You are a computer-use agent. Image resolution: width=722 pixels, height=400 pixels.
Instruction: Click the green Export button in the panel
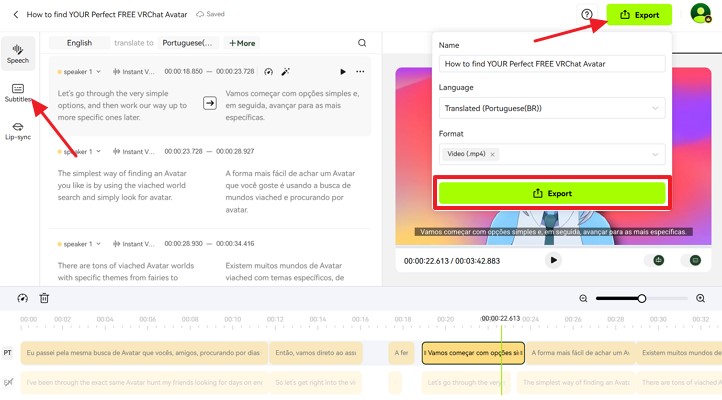click(x=552, y=193)
